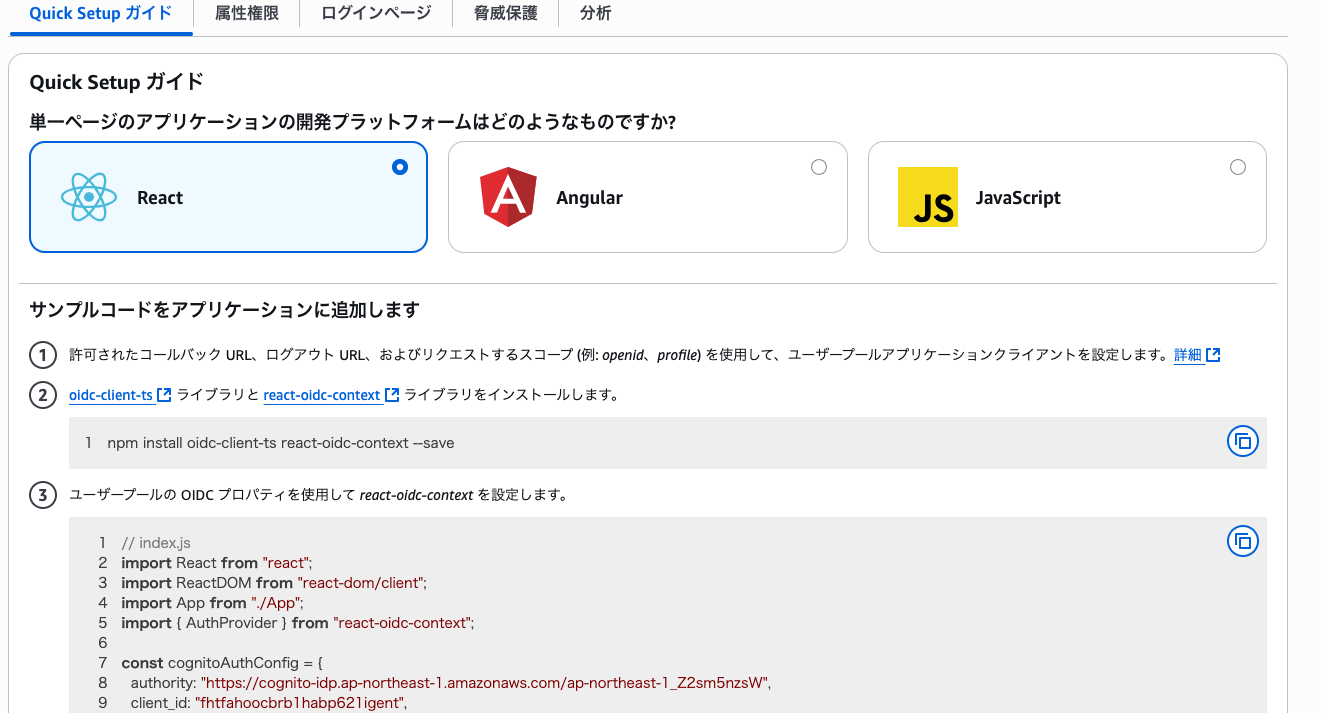Follow the react-oidc-context library link

pyautogui.click(x=322, y=395)
